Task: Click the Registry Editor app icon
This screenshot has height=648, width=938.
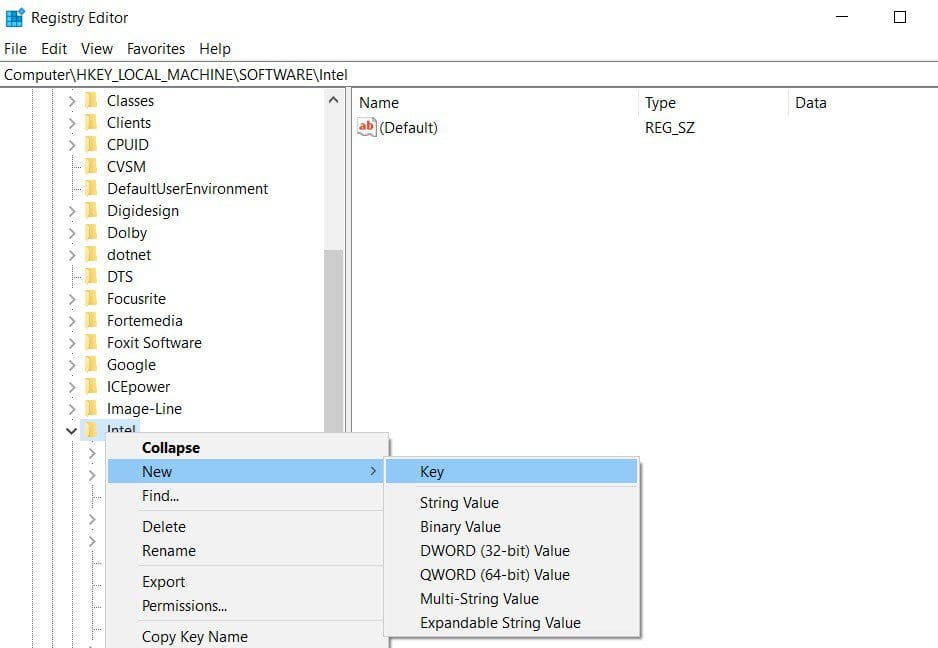Action: tap(14, 17)
